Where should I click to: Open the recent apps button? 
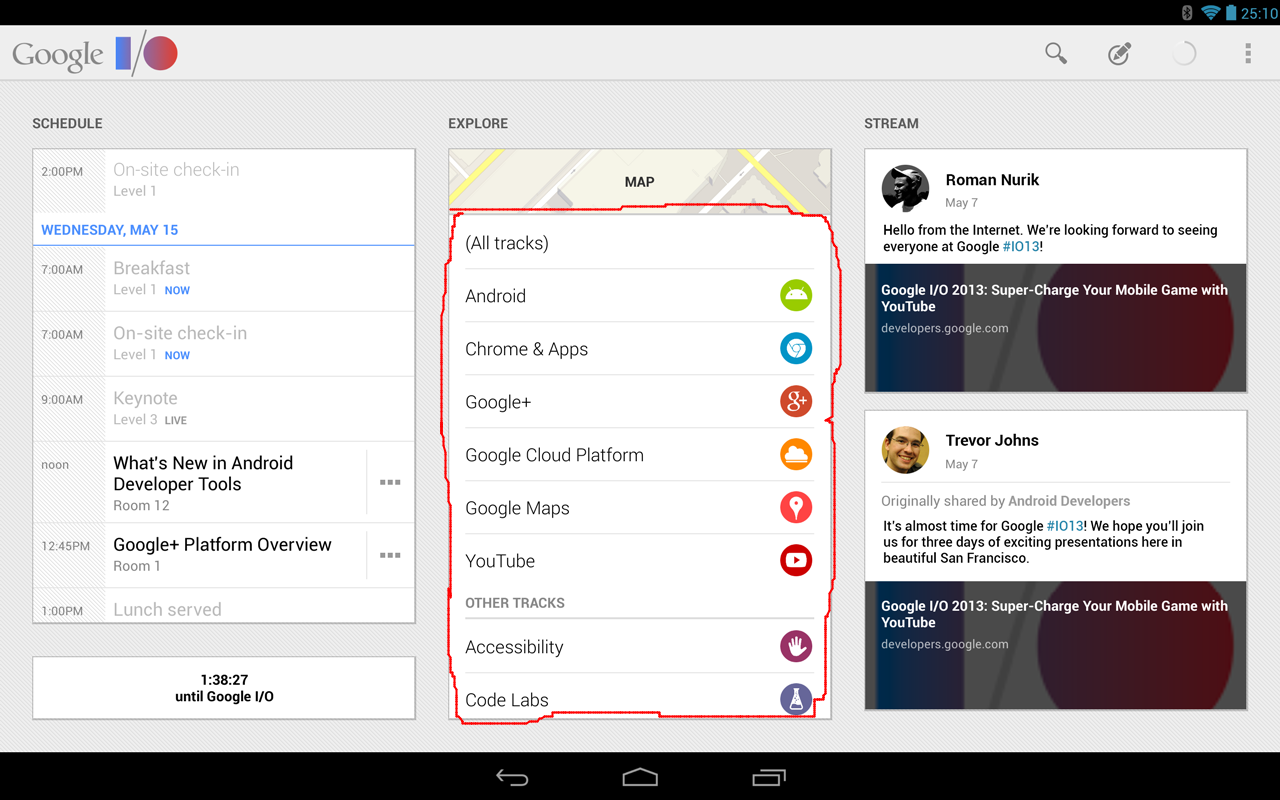[x=769, y=777]
